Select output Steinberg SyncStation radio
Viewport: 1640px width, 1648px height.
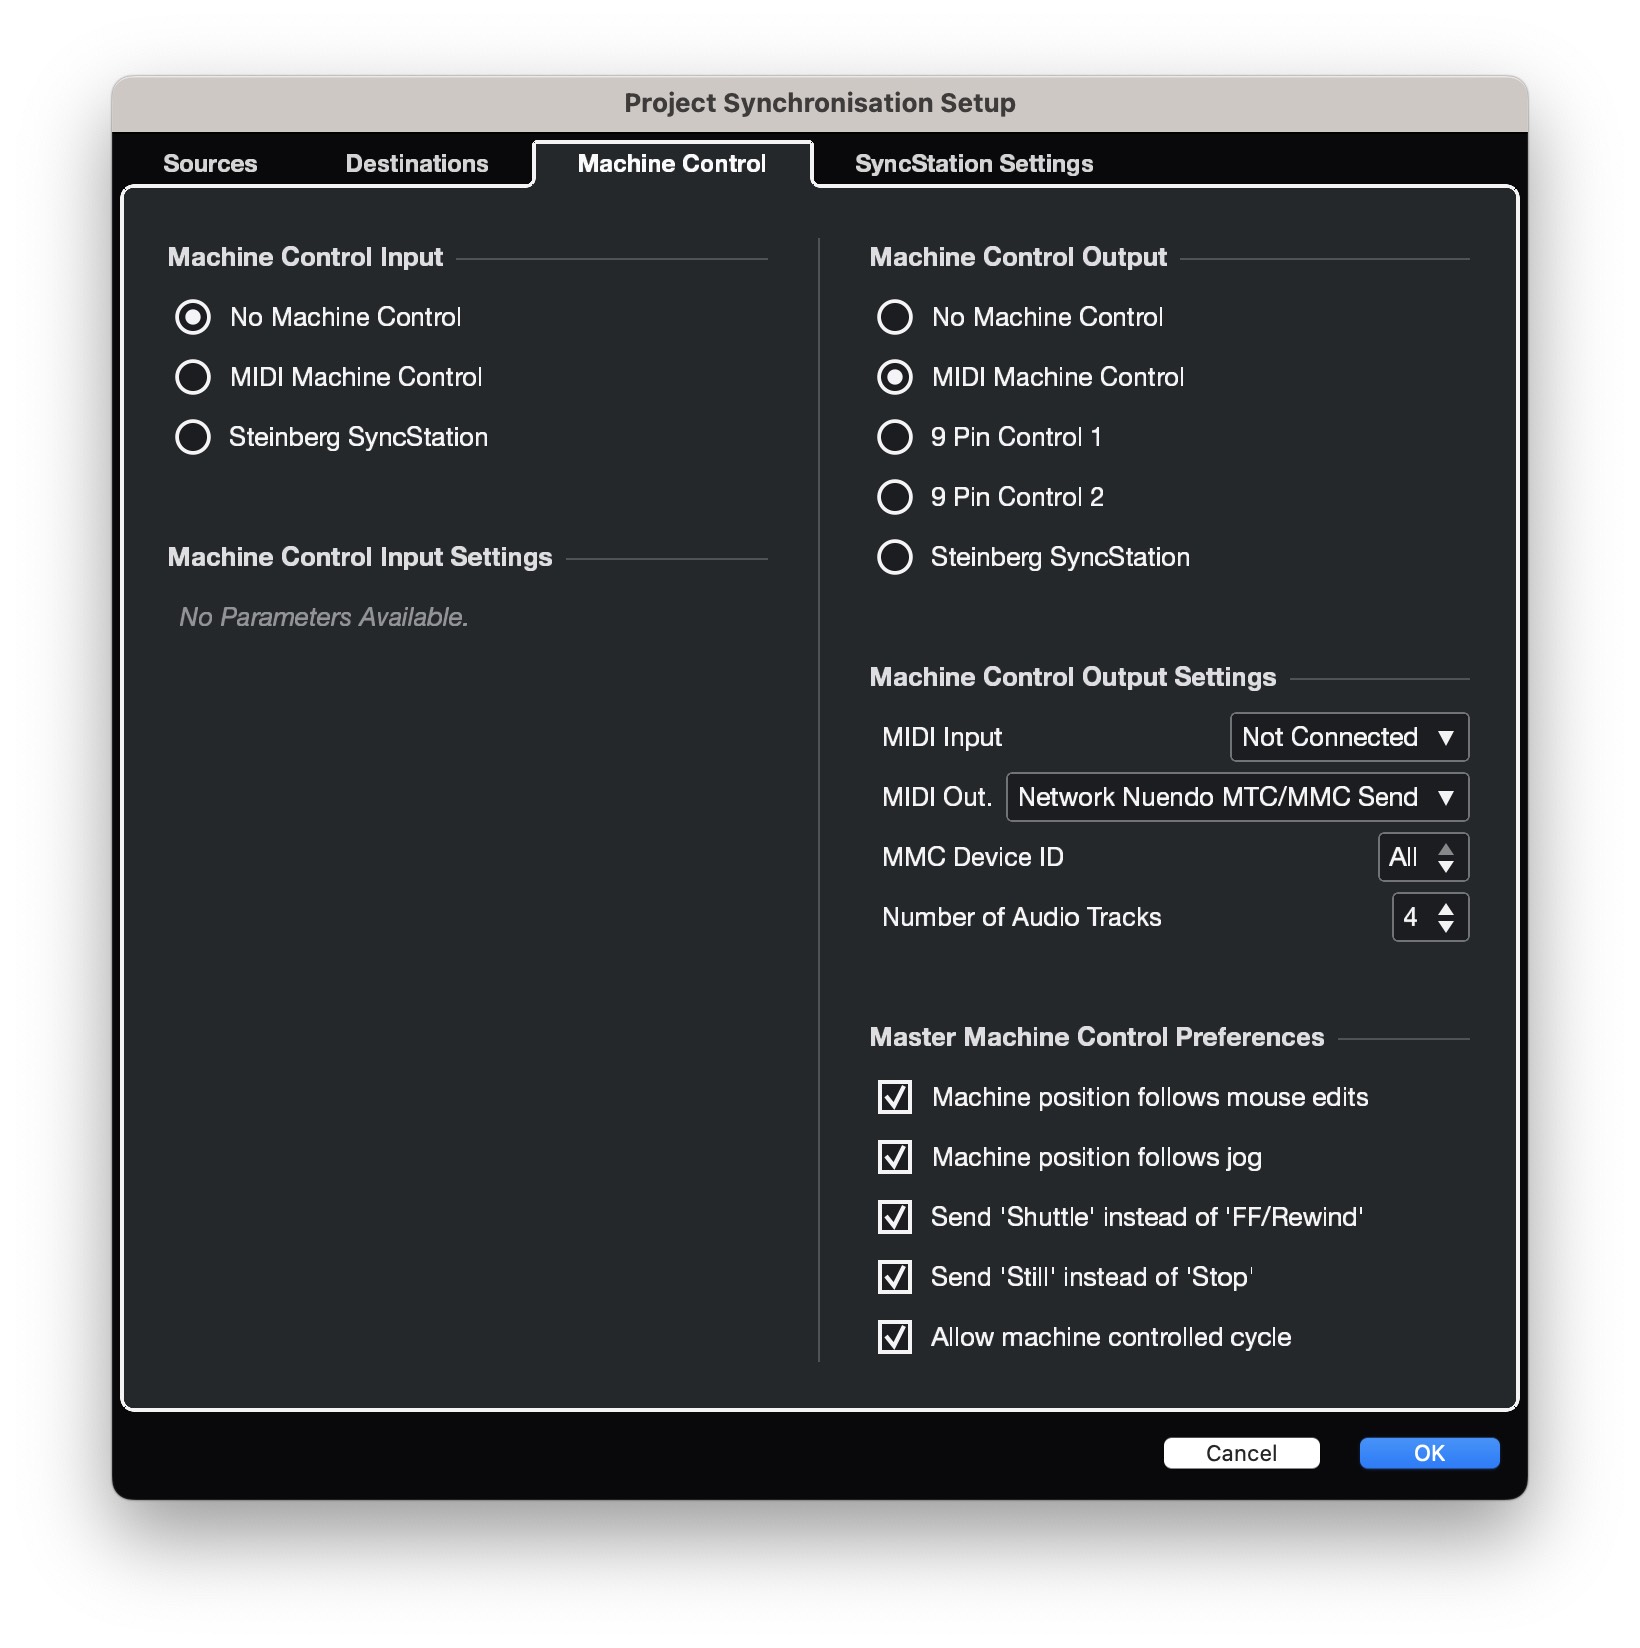(895, 557)
